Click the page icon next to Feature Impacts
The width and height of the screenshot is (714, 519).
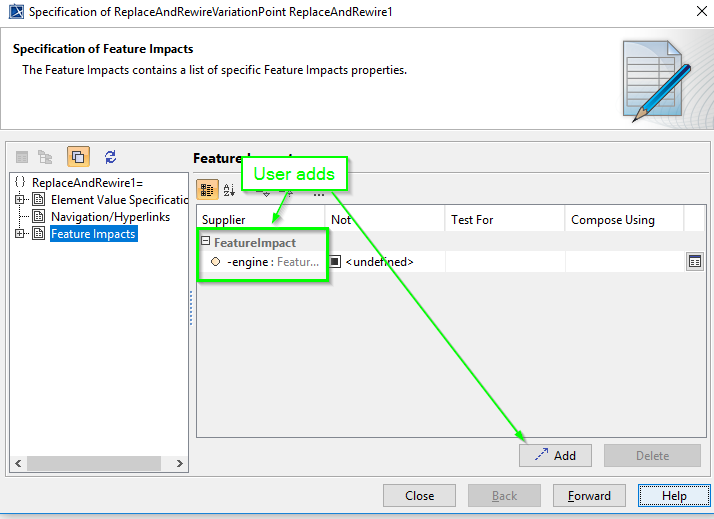[39, 234]
